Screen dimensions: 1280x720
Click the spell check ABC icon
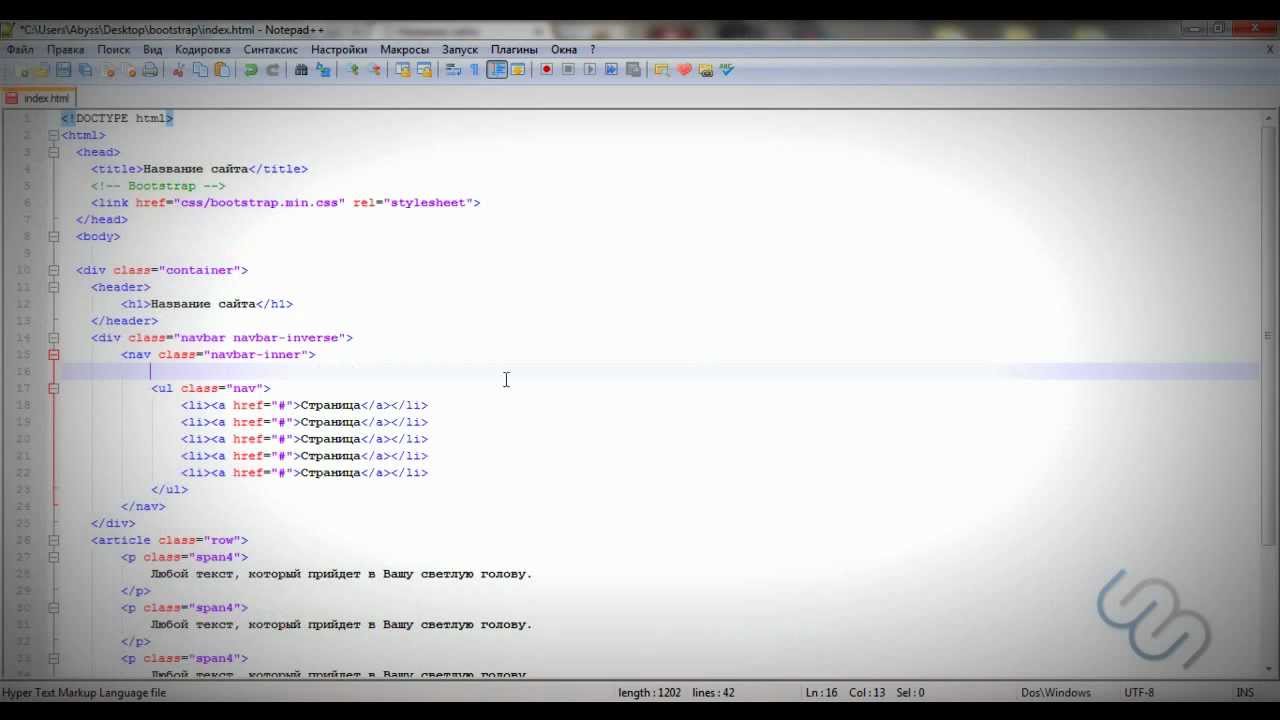(727, 70)
